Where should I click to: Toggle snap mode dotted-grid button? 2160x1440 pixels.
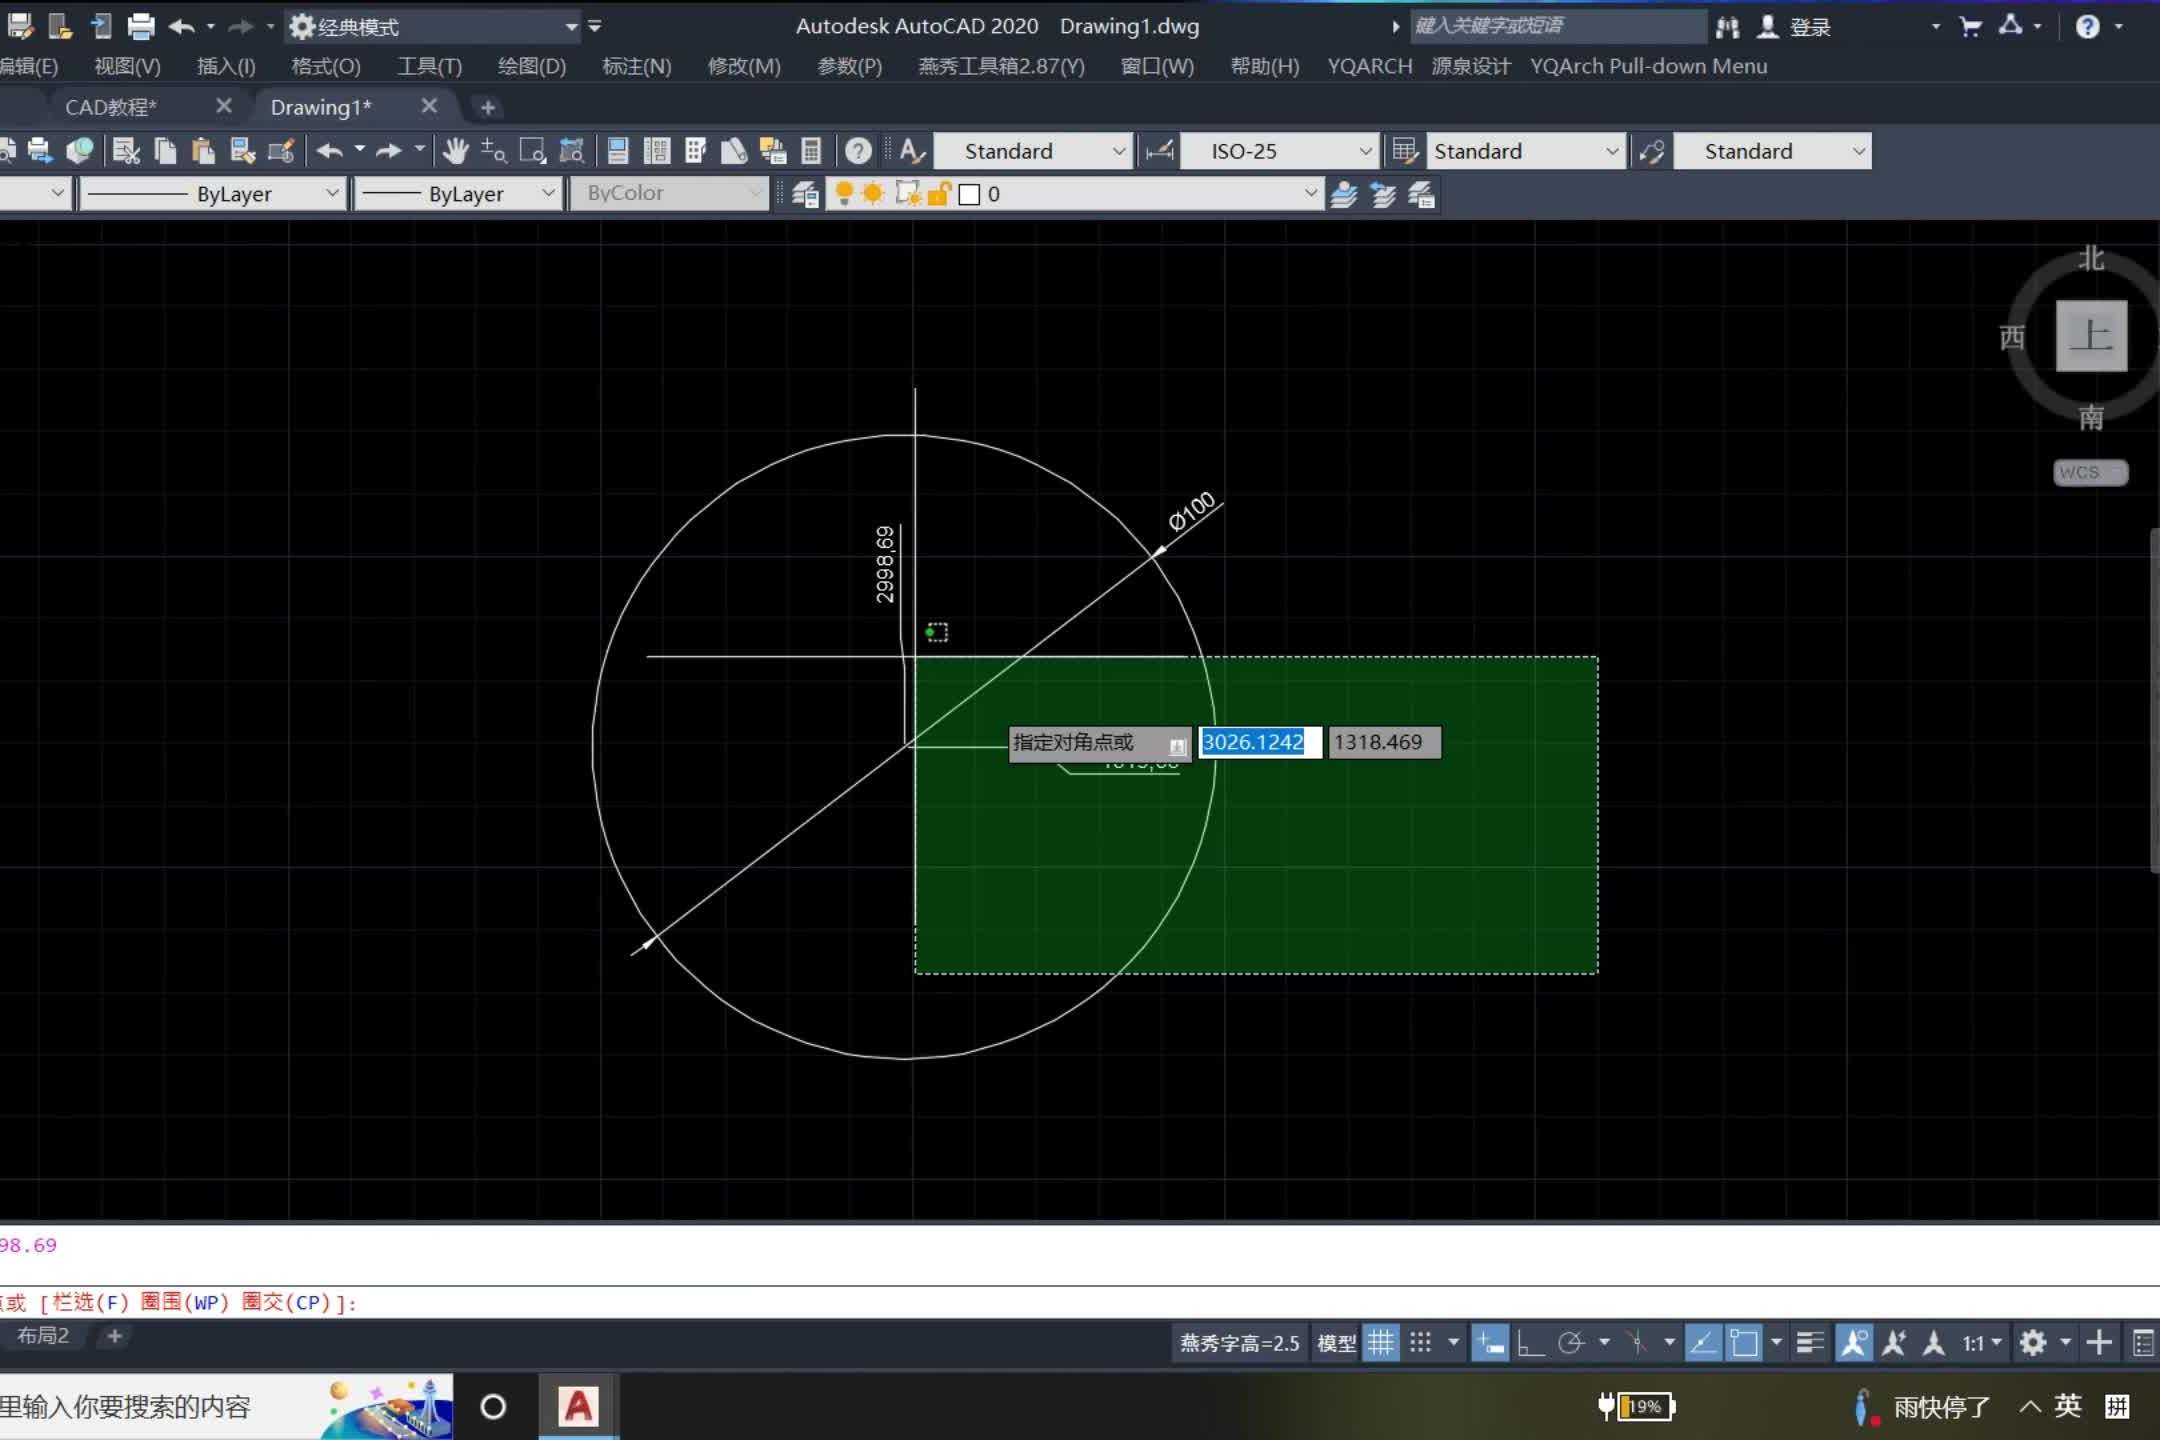1421,1343
